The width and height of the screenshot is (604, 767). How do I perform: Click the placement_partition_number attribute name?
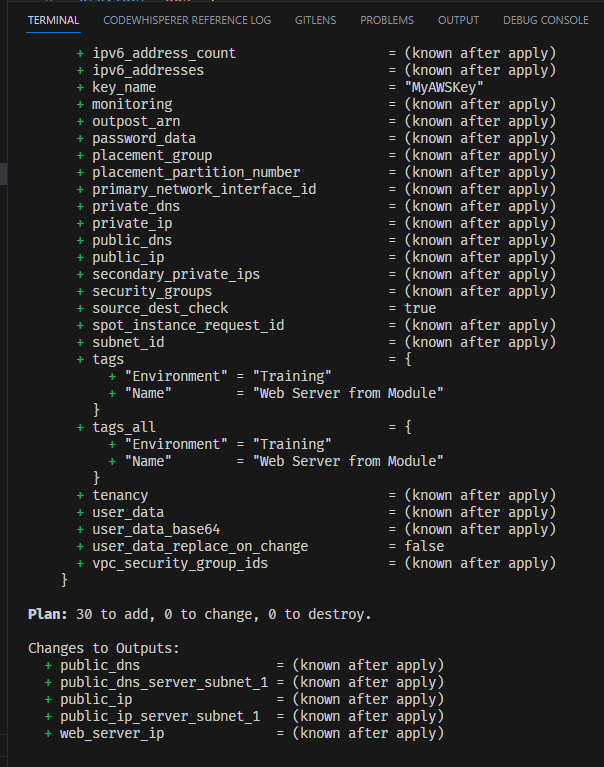pos(196,172)
